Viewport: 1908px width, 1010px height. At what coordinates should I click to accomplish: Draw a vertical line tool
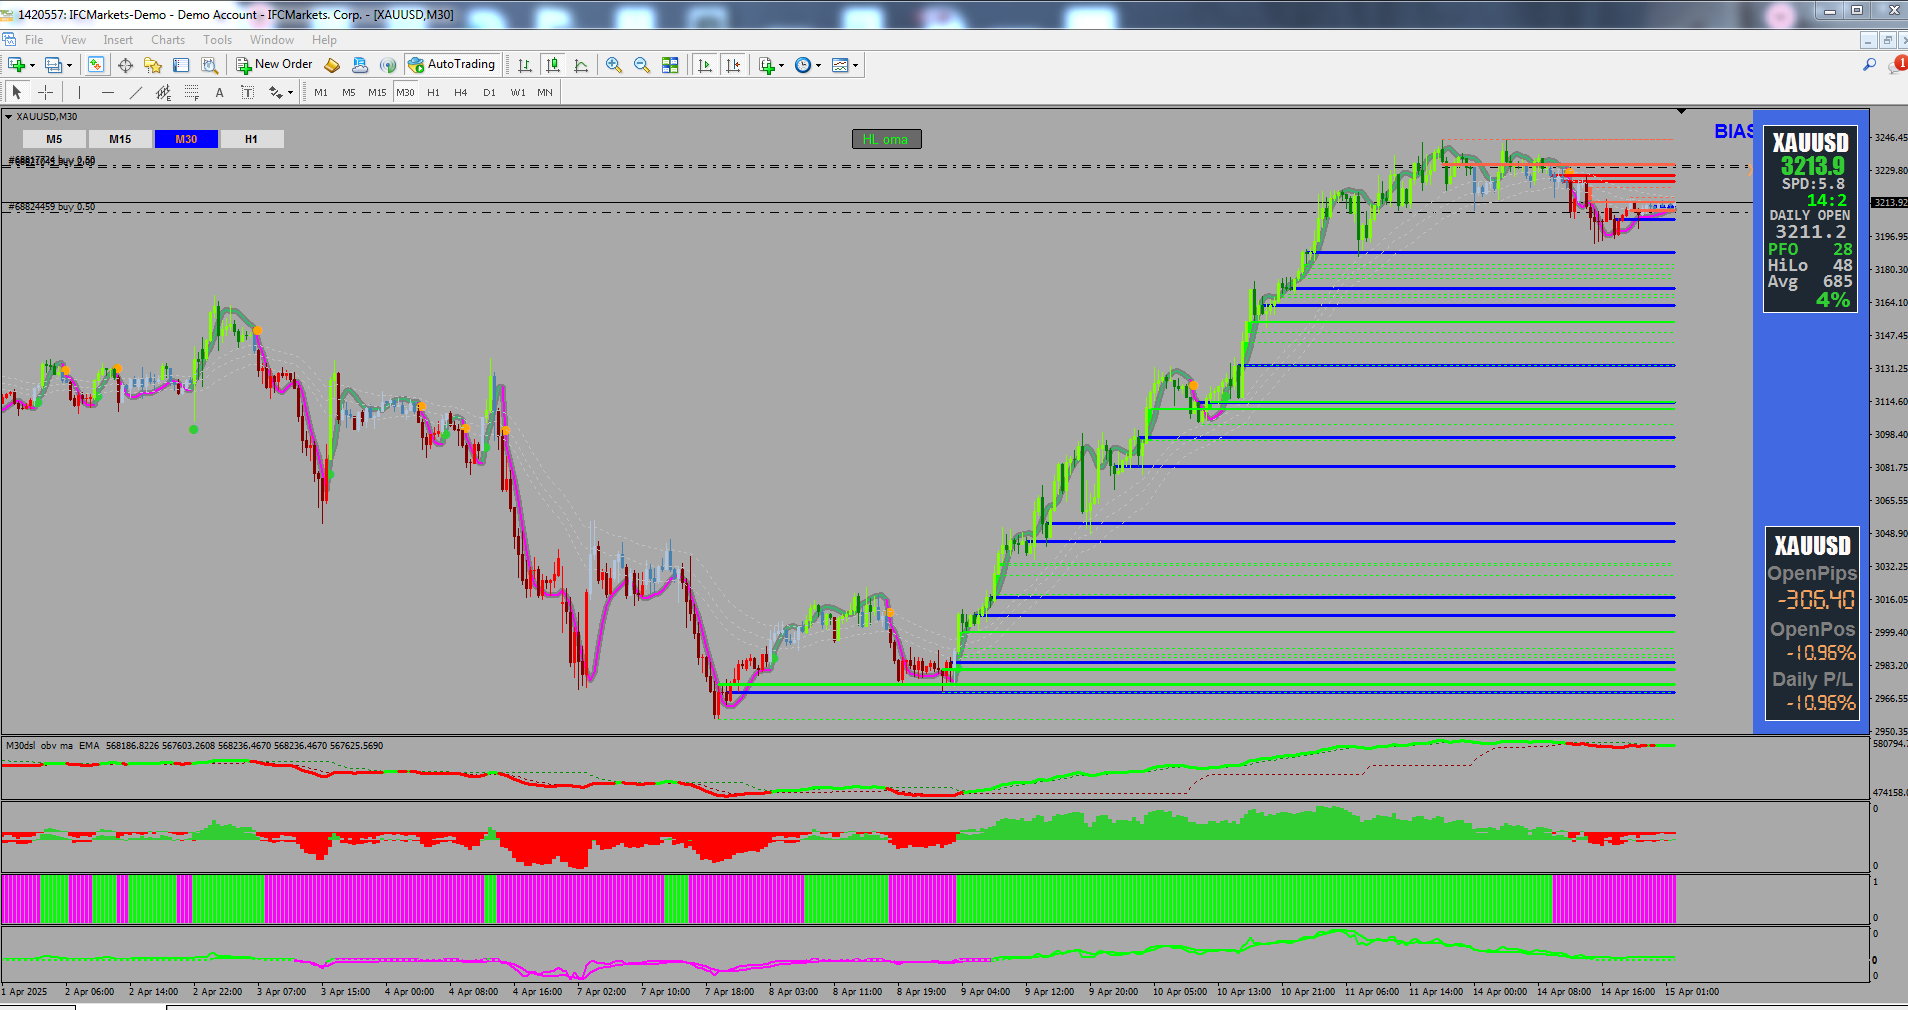tap(79, 92)
